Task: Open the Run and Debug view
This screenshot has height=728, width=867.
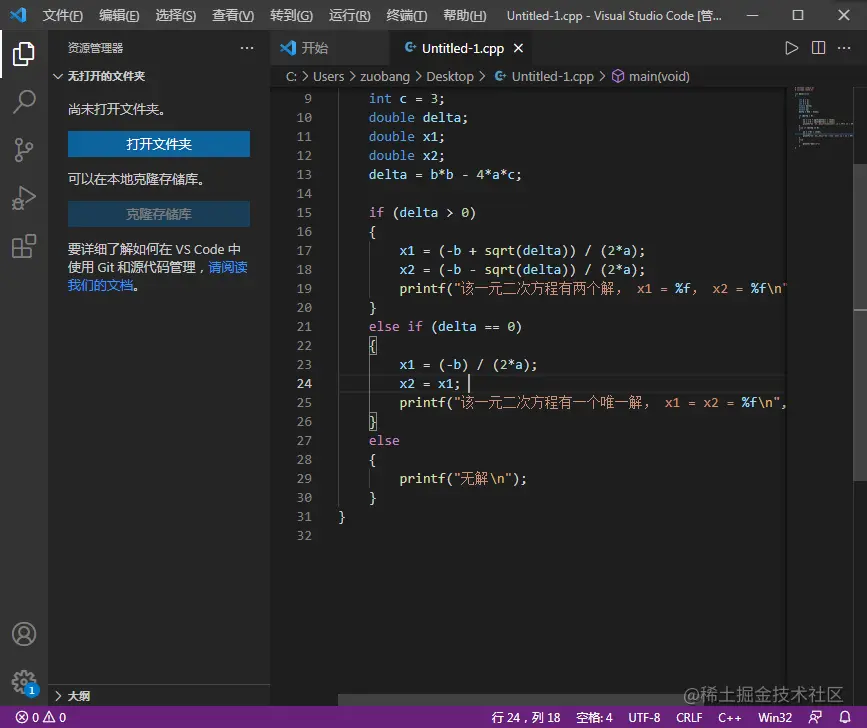Action: (24, 198)
